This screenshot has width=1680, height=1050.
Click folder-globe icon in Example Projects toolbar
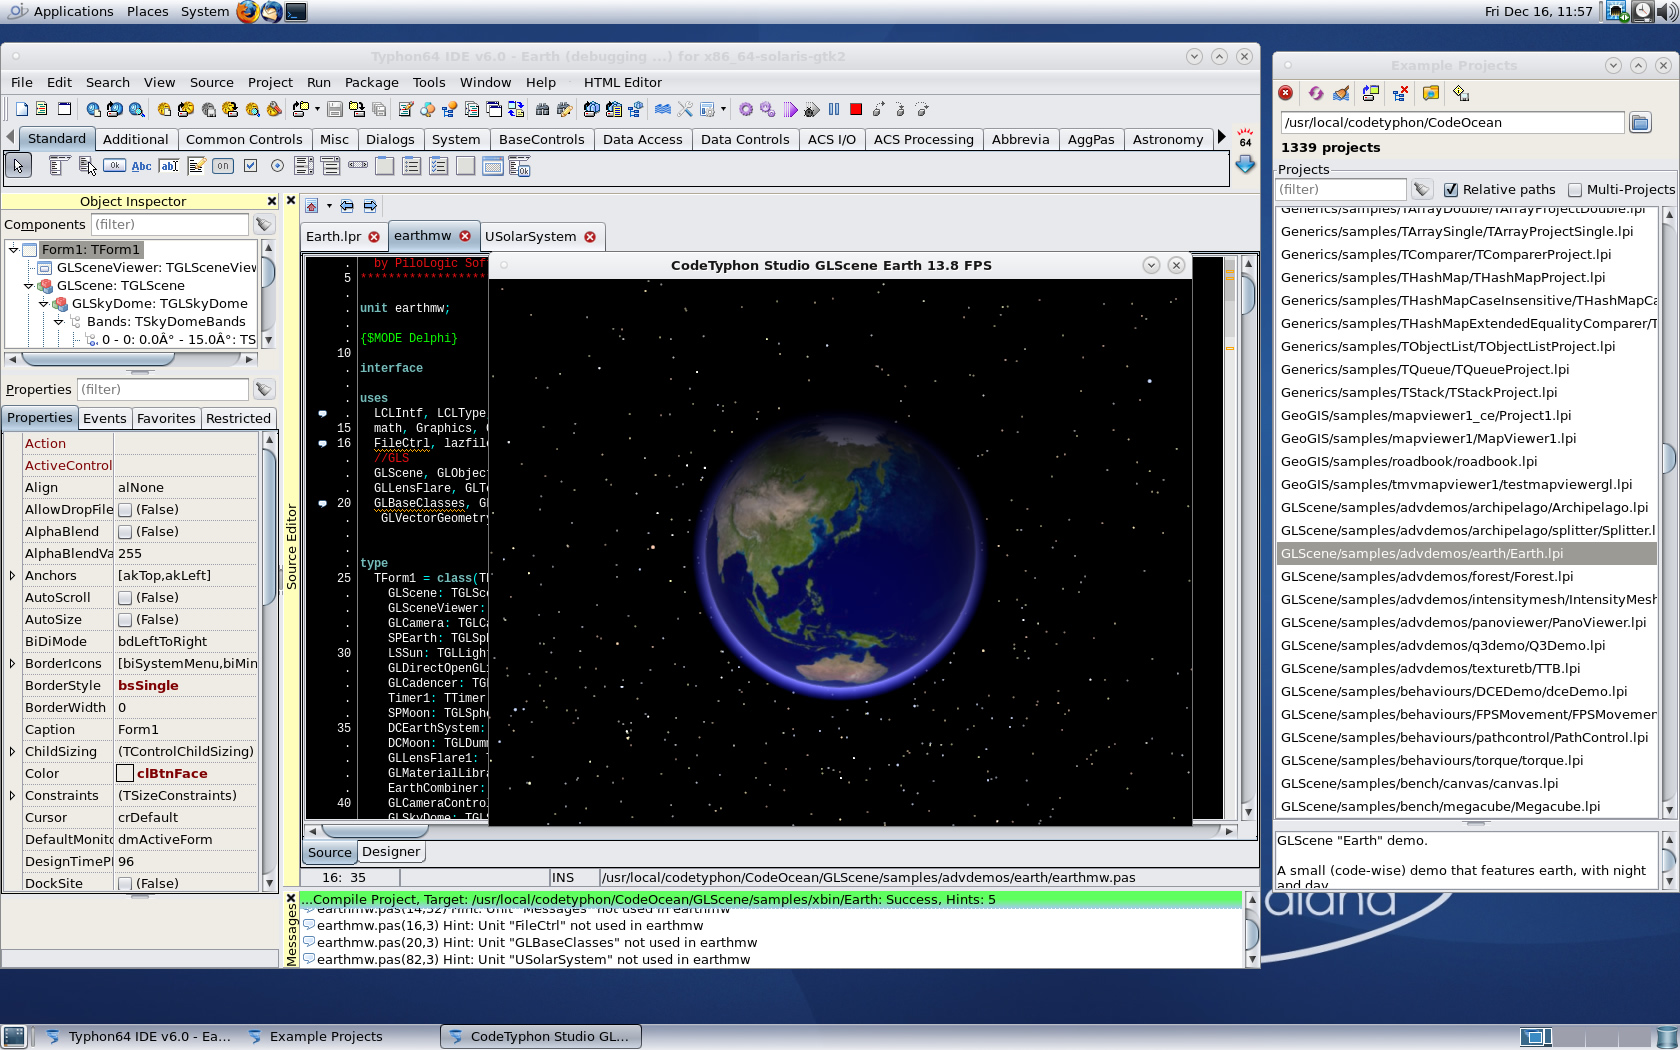coord(1431,93)
